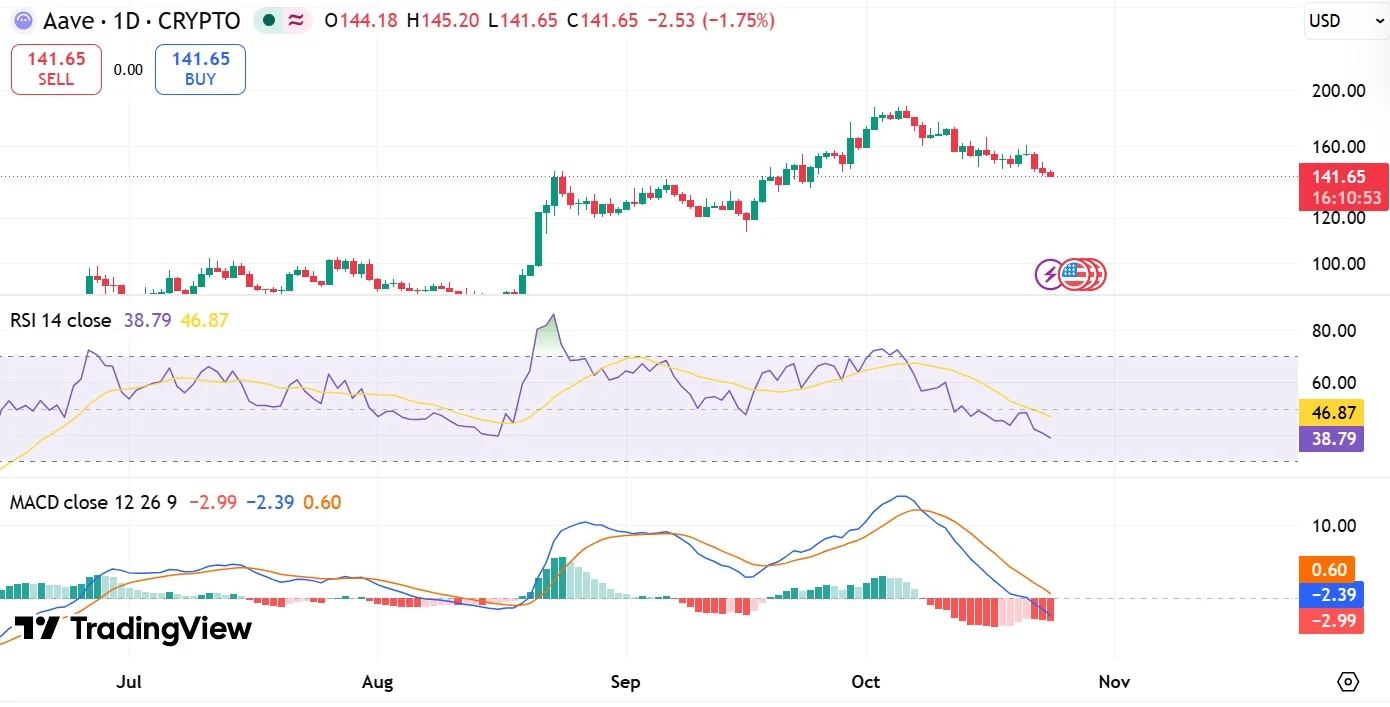This screenshot has height=707, width=1390.
Task: Click the 120.00 price axis label
Action: point(1338,218)
